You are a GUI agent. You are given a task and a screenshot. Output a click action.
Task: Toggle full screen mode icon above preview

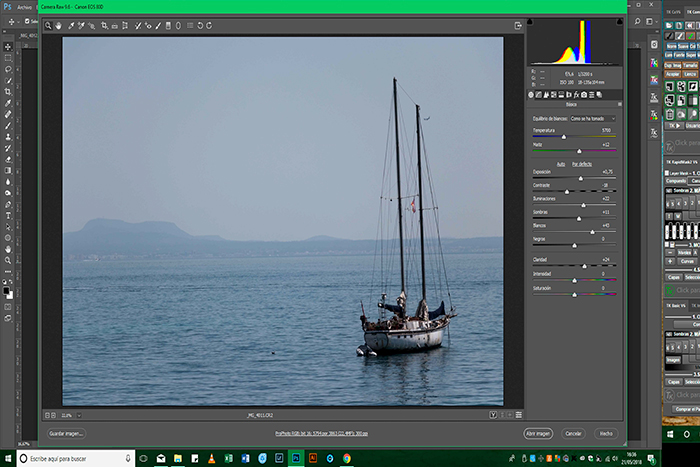[x=518, y=25]
